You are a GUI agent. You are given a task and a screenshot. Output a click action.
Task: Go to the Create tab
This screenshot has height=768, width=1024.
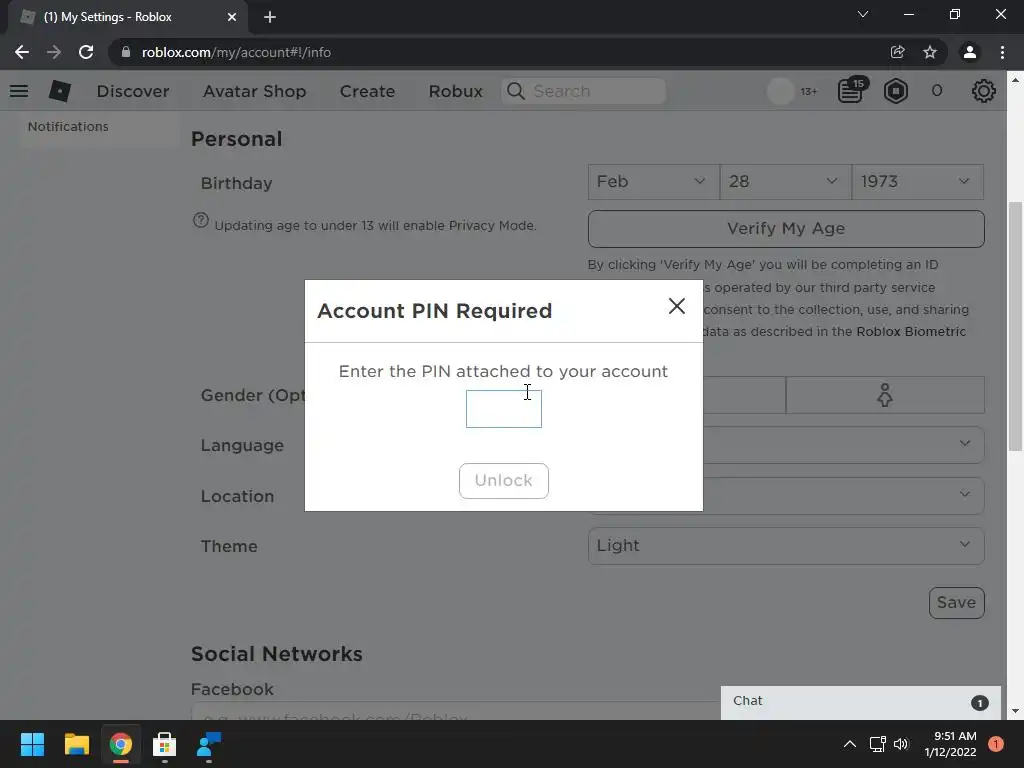click(x=367, y=91)
